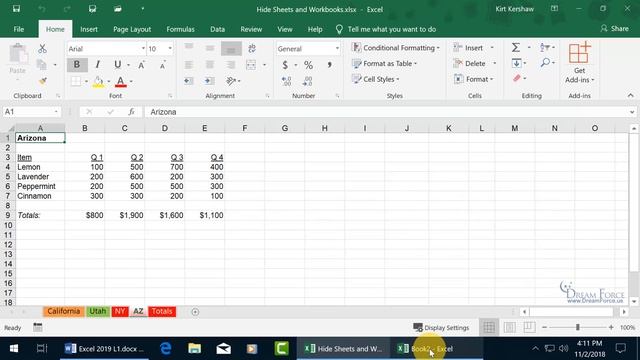Click Merge & Center icon
640x360 pixels.
(251, 64)
